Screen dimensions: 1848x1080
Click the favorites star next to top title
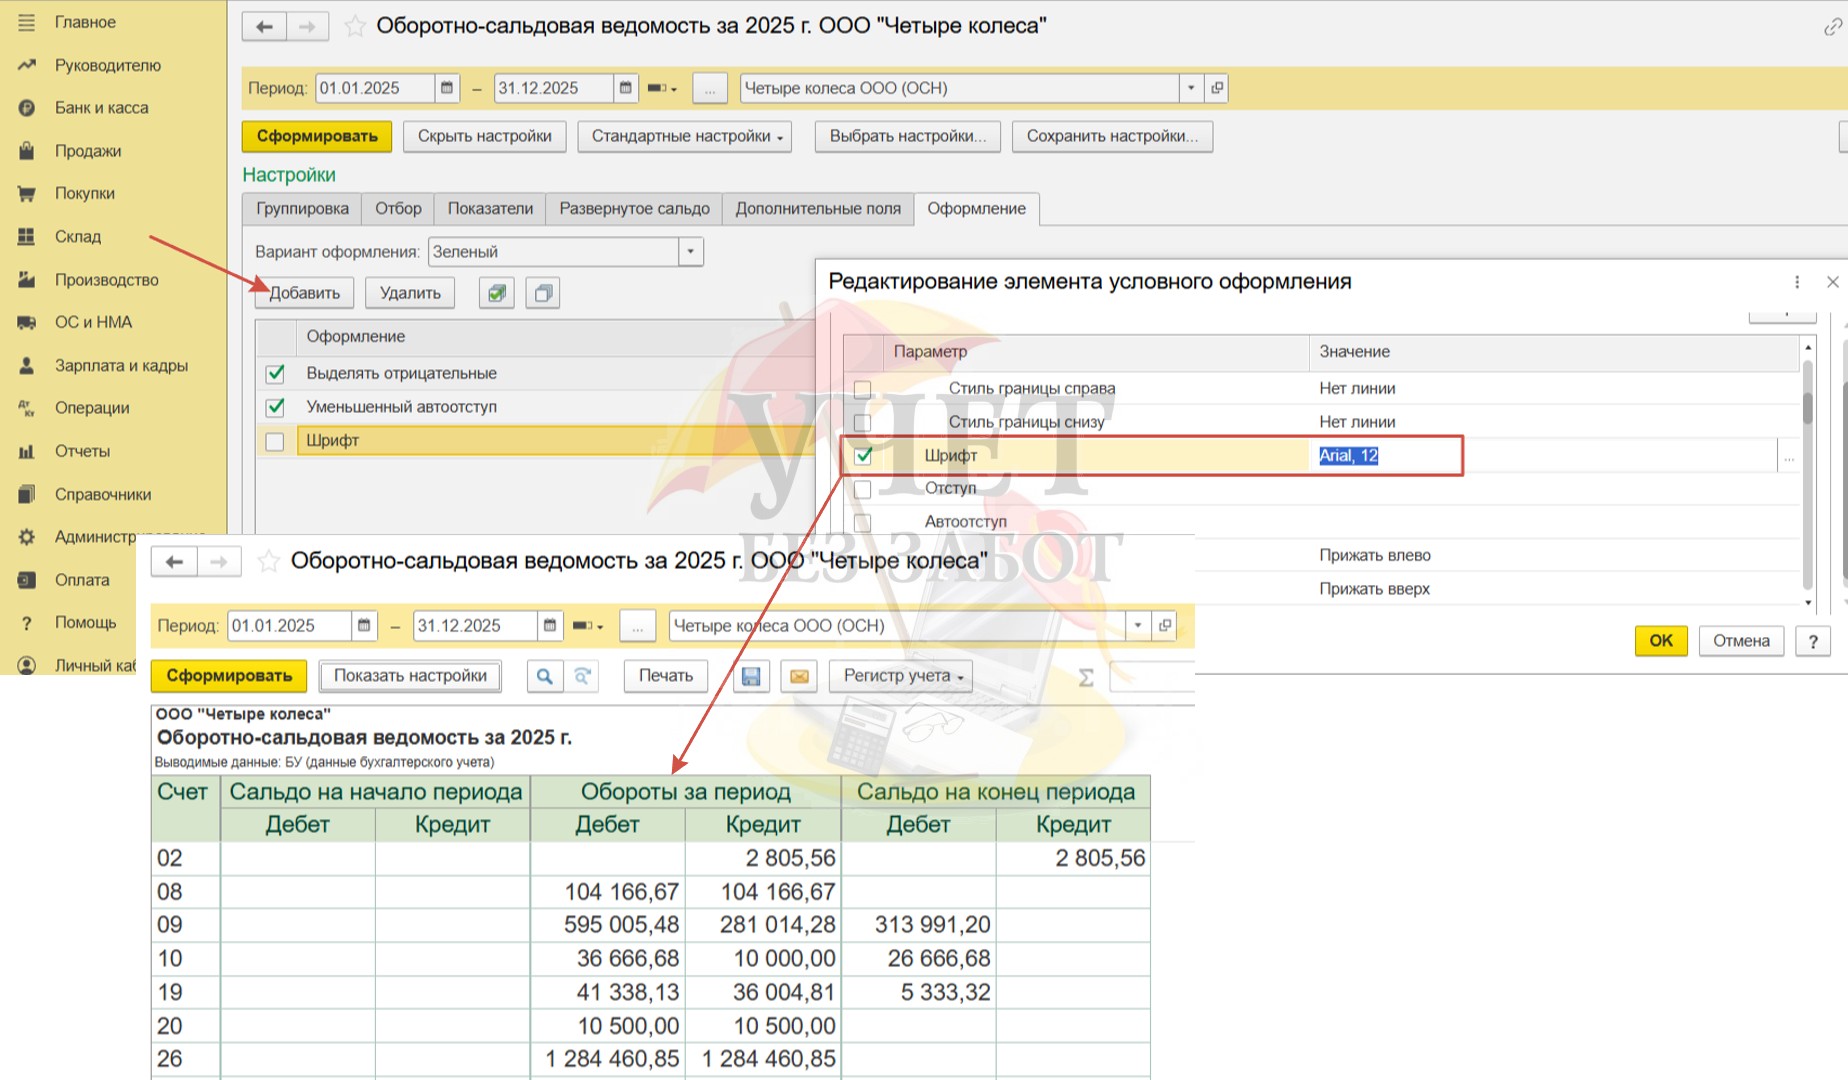tap(354, 26)
